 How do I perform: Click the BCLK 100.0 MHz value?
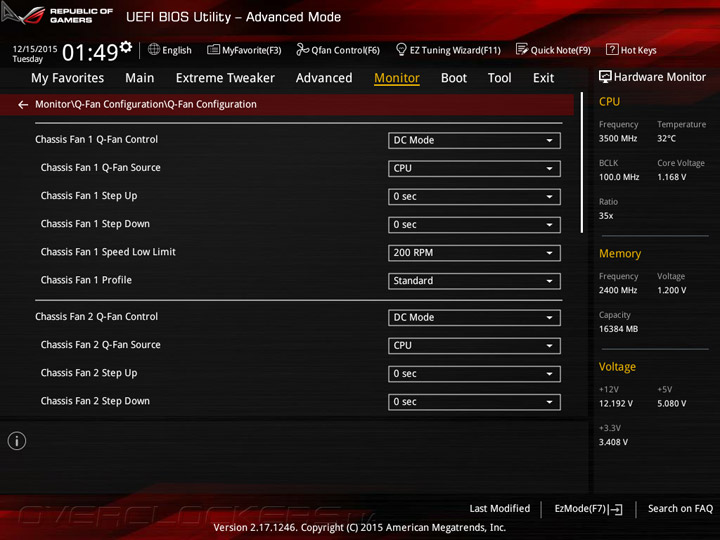coord(619,177)
